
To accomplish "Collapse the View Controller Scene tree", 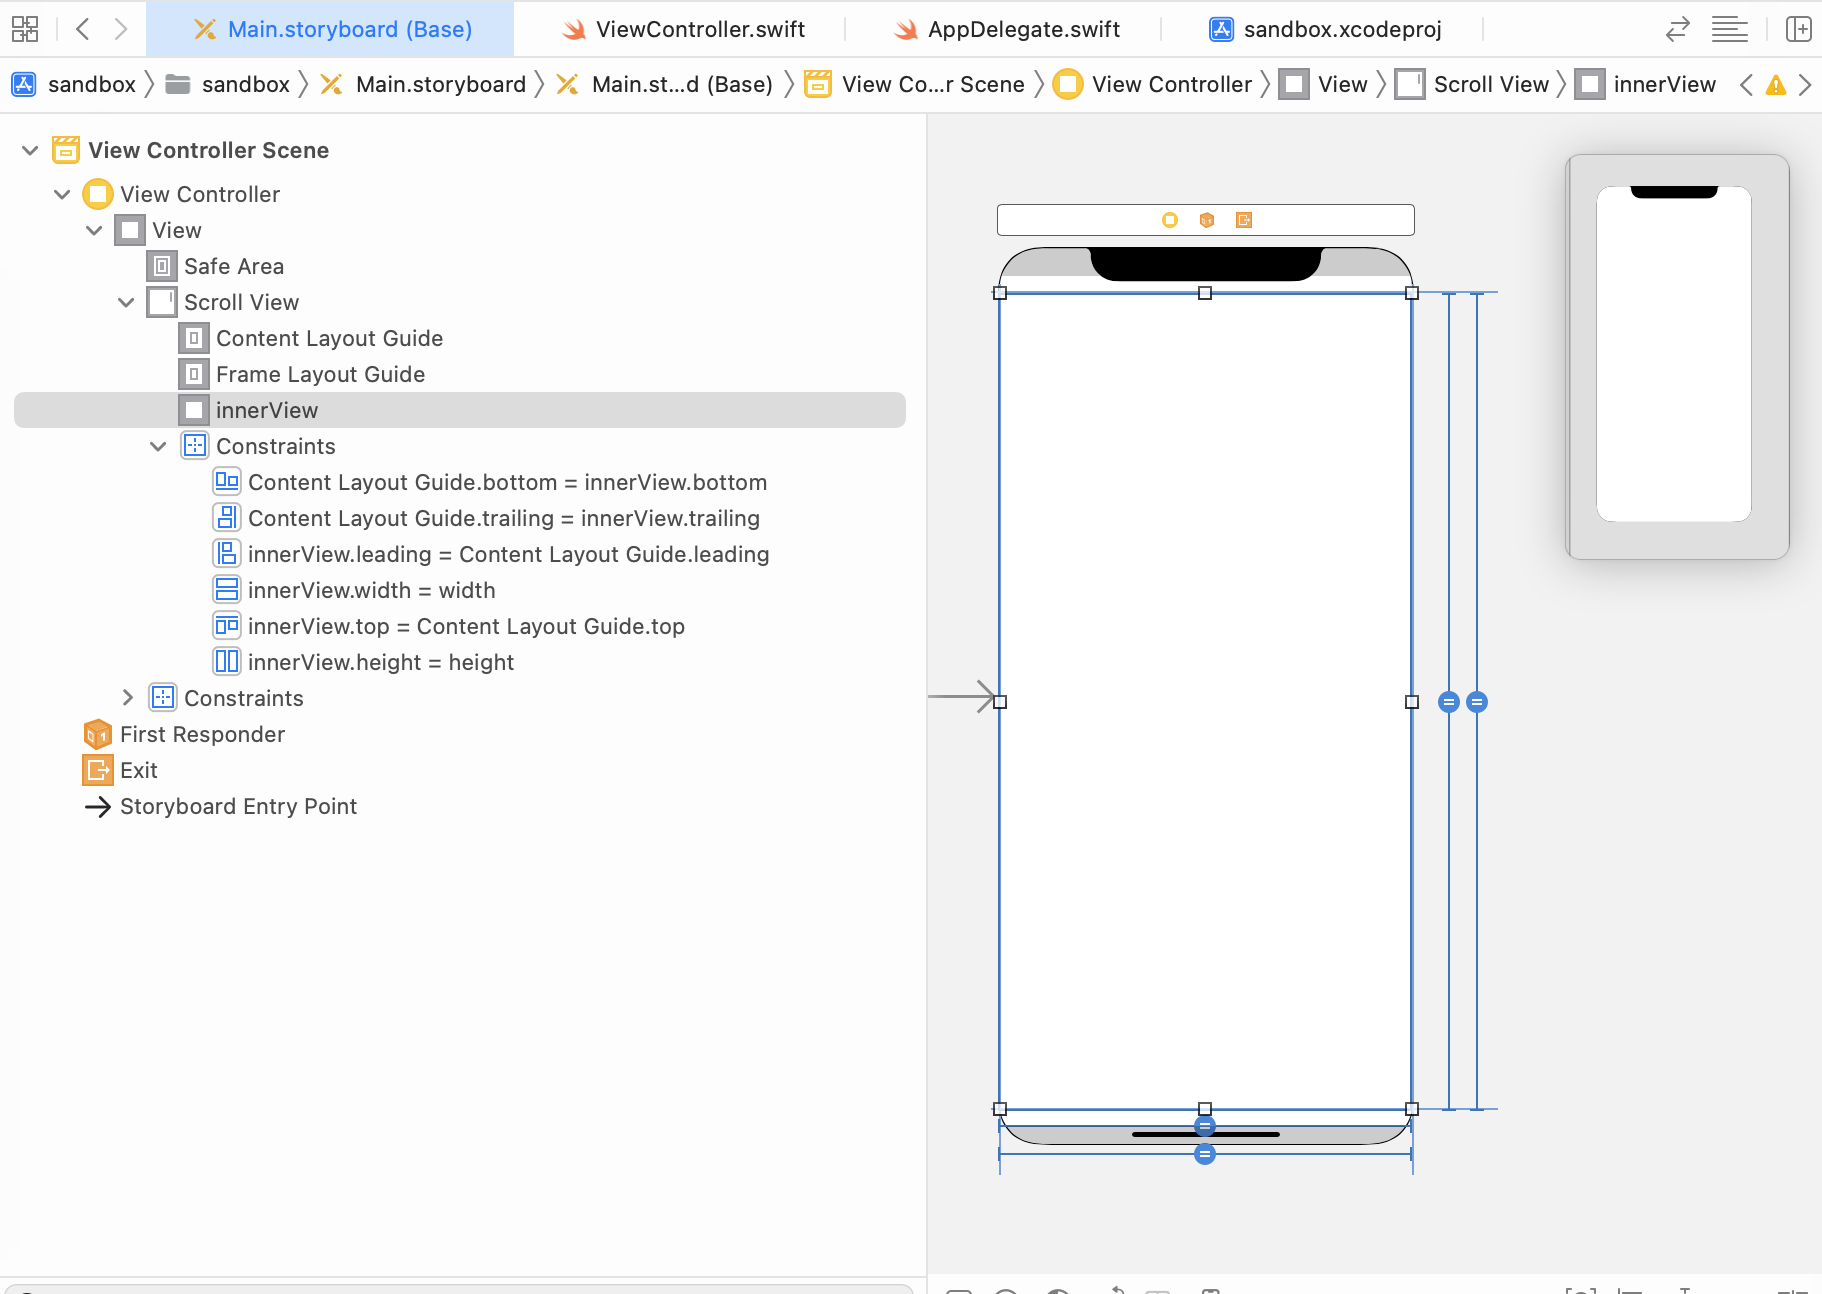I will pos(30,150).
